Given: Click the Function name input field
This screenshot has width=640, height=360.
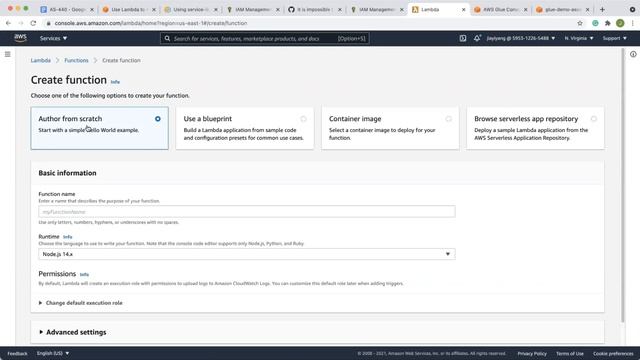Looking at the screenshot, I should [247, 211].
